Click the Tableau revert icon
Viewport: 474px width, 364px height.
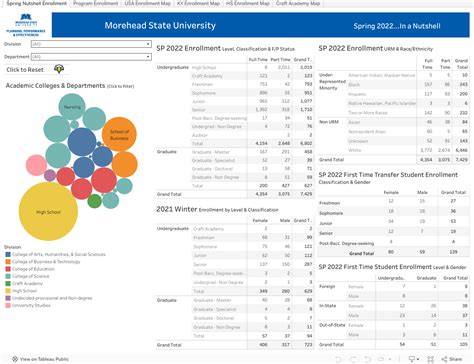pos(368,359)
